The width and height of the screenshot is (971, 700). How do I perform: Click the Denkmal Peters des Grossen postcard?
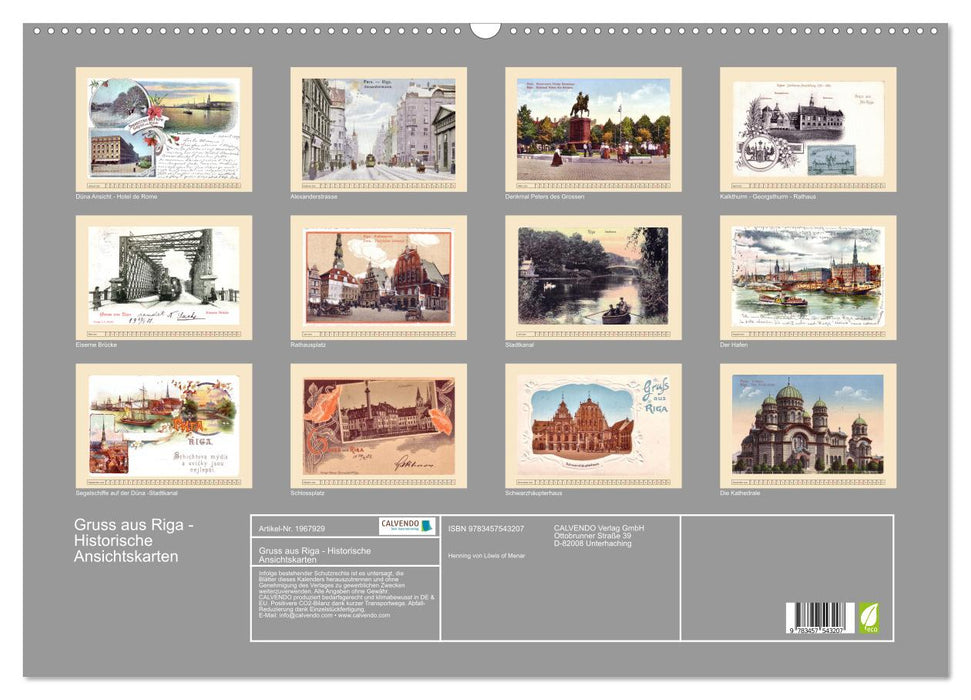click(x=584, y=130)
